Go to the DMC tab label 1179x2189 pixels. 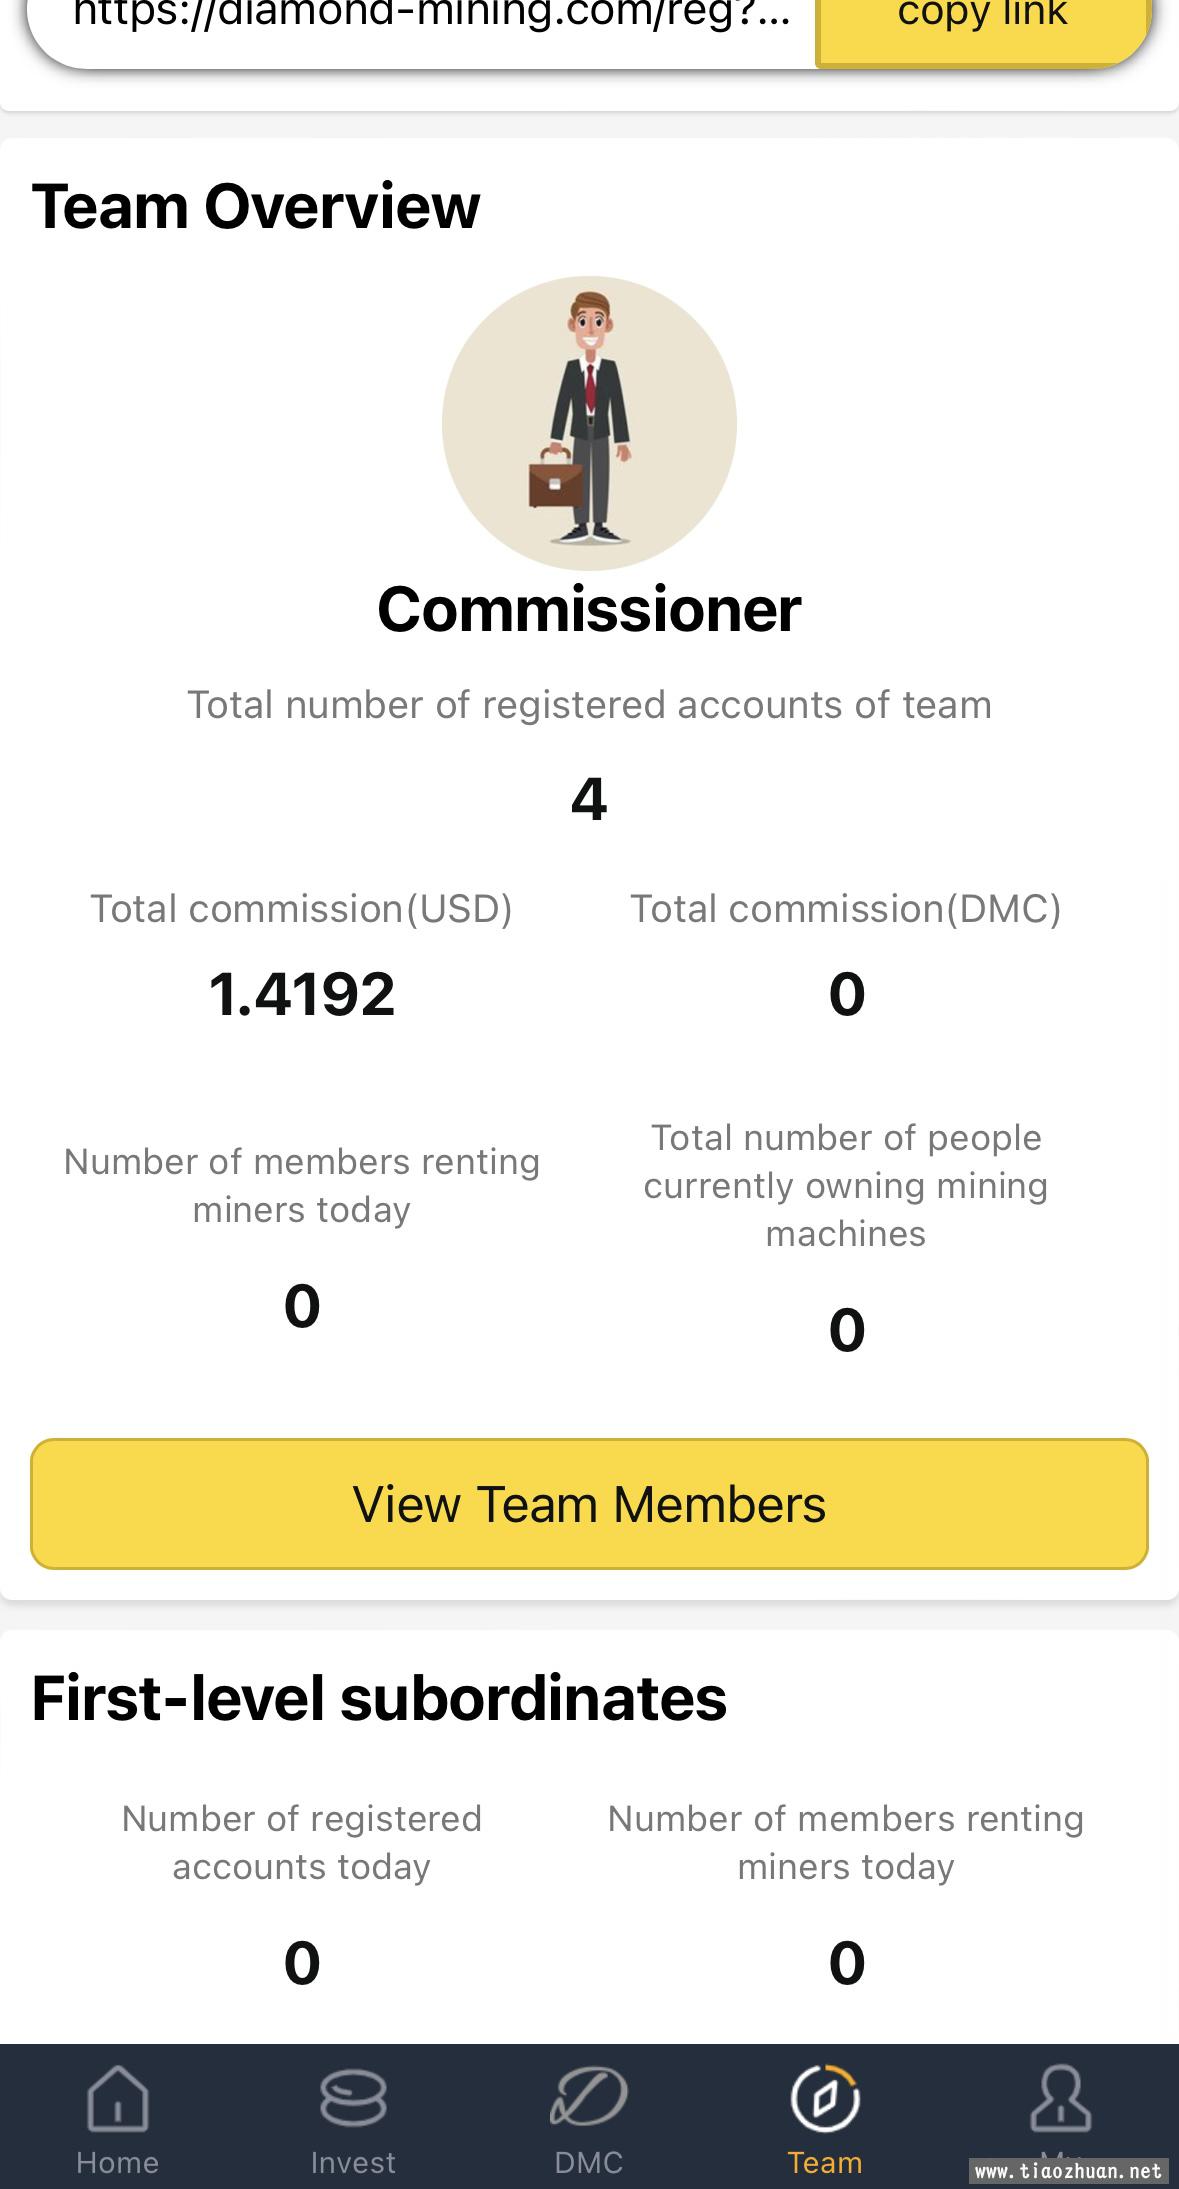click(x=589, y=2162)
